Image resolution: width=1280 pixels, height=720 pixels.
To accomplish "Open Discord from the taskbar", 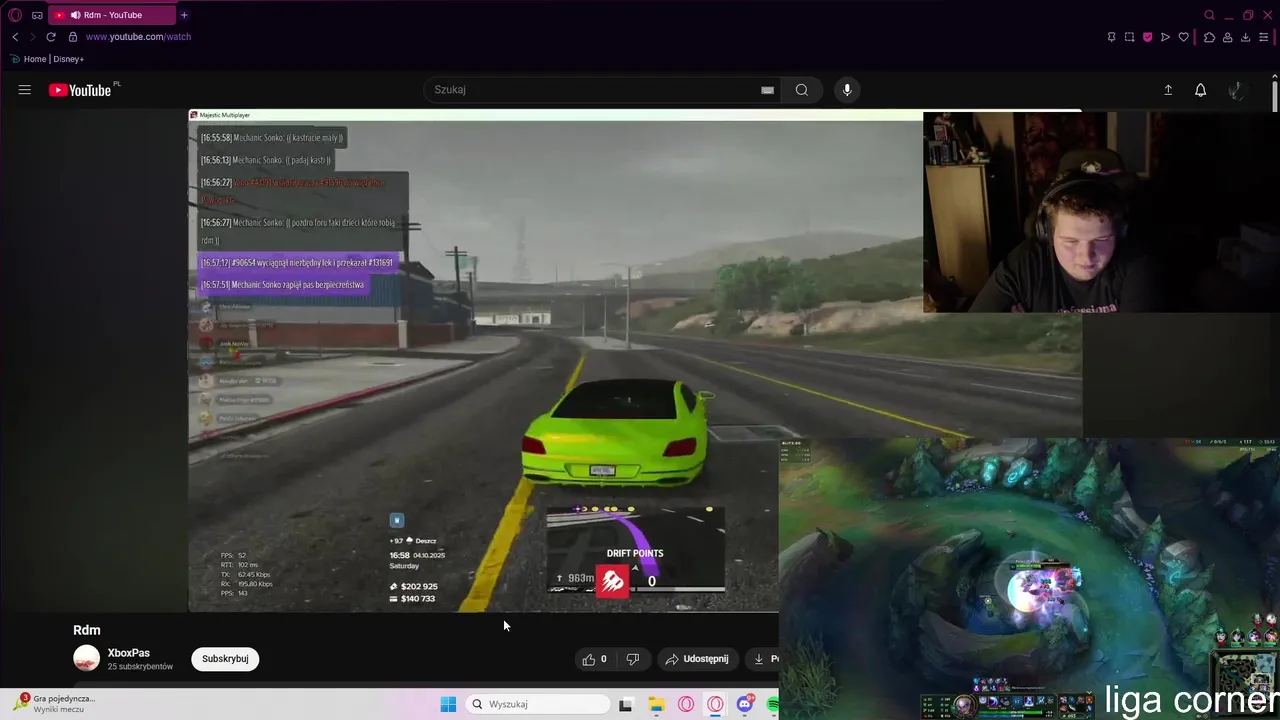I will pos(744,705).
